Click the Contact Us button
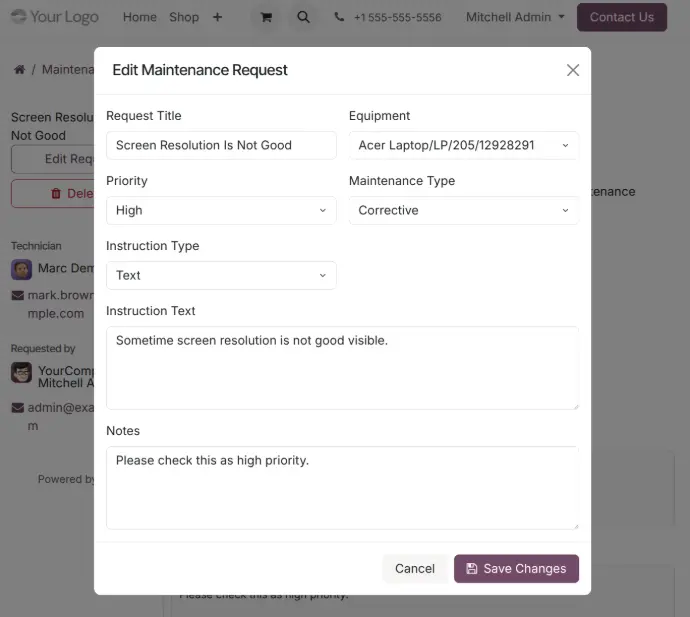This screenshot has width=690, height=617. [x=622, y=17]
